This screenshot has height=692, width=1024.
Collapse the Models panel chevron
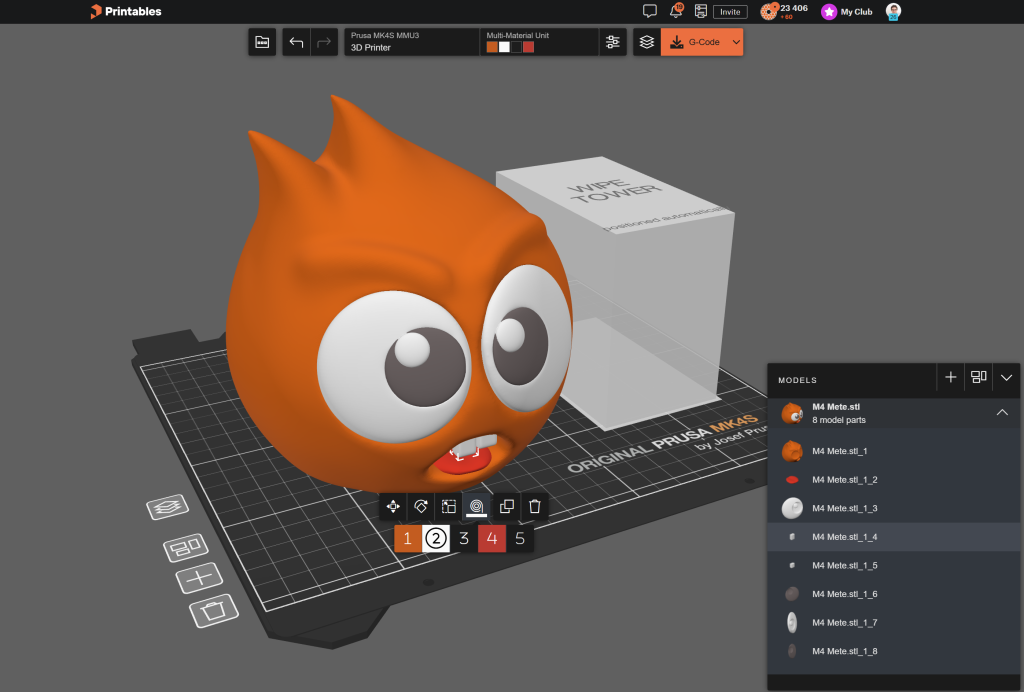pyautogui.click(x=1006, y=377)
